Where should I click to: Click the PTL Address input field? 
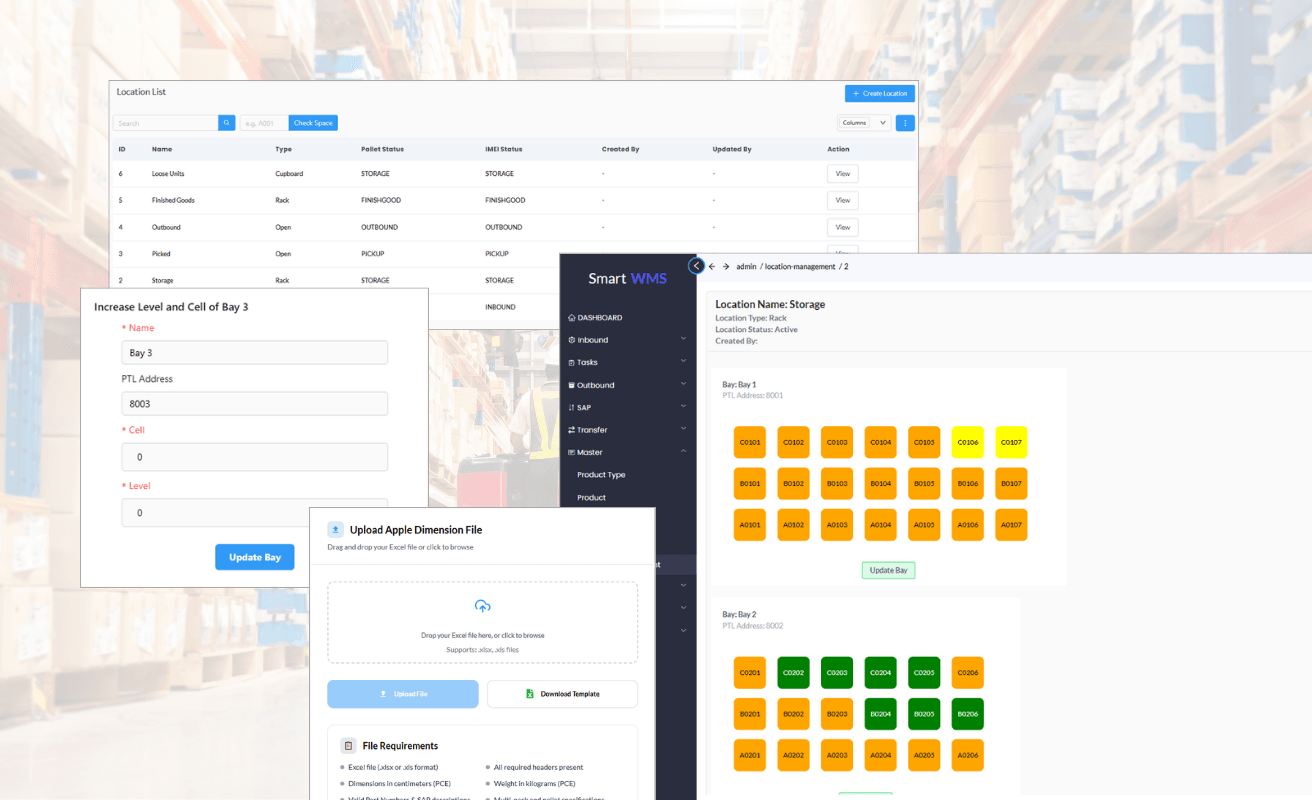tap(254, 404)
